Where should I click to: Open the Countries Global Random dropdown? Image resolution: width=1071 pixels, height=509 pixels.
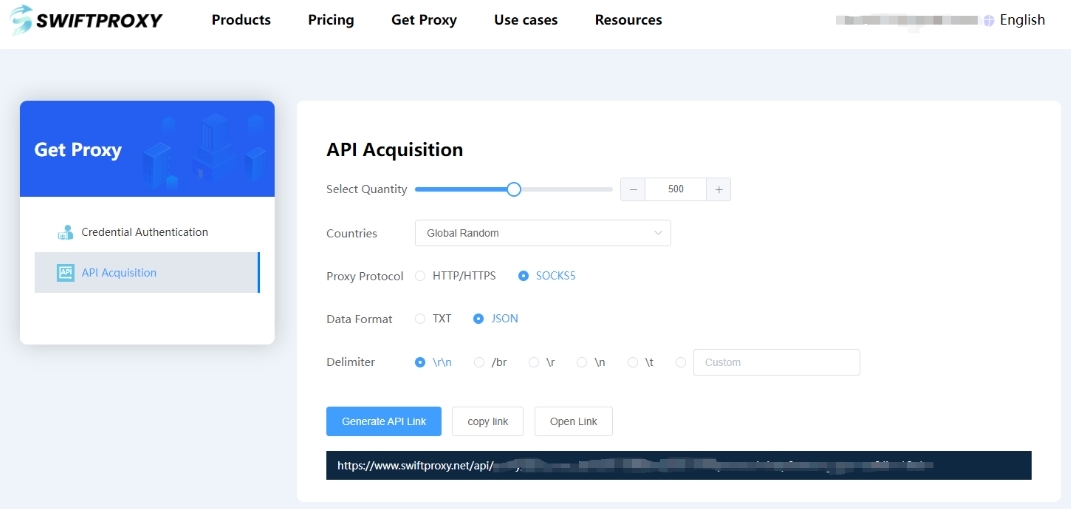[x=543, y=233]
